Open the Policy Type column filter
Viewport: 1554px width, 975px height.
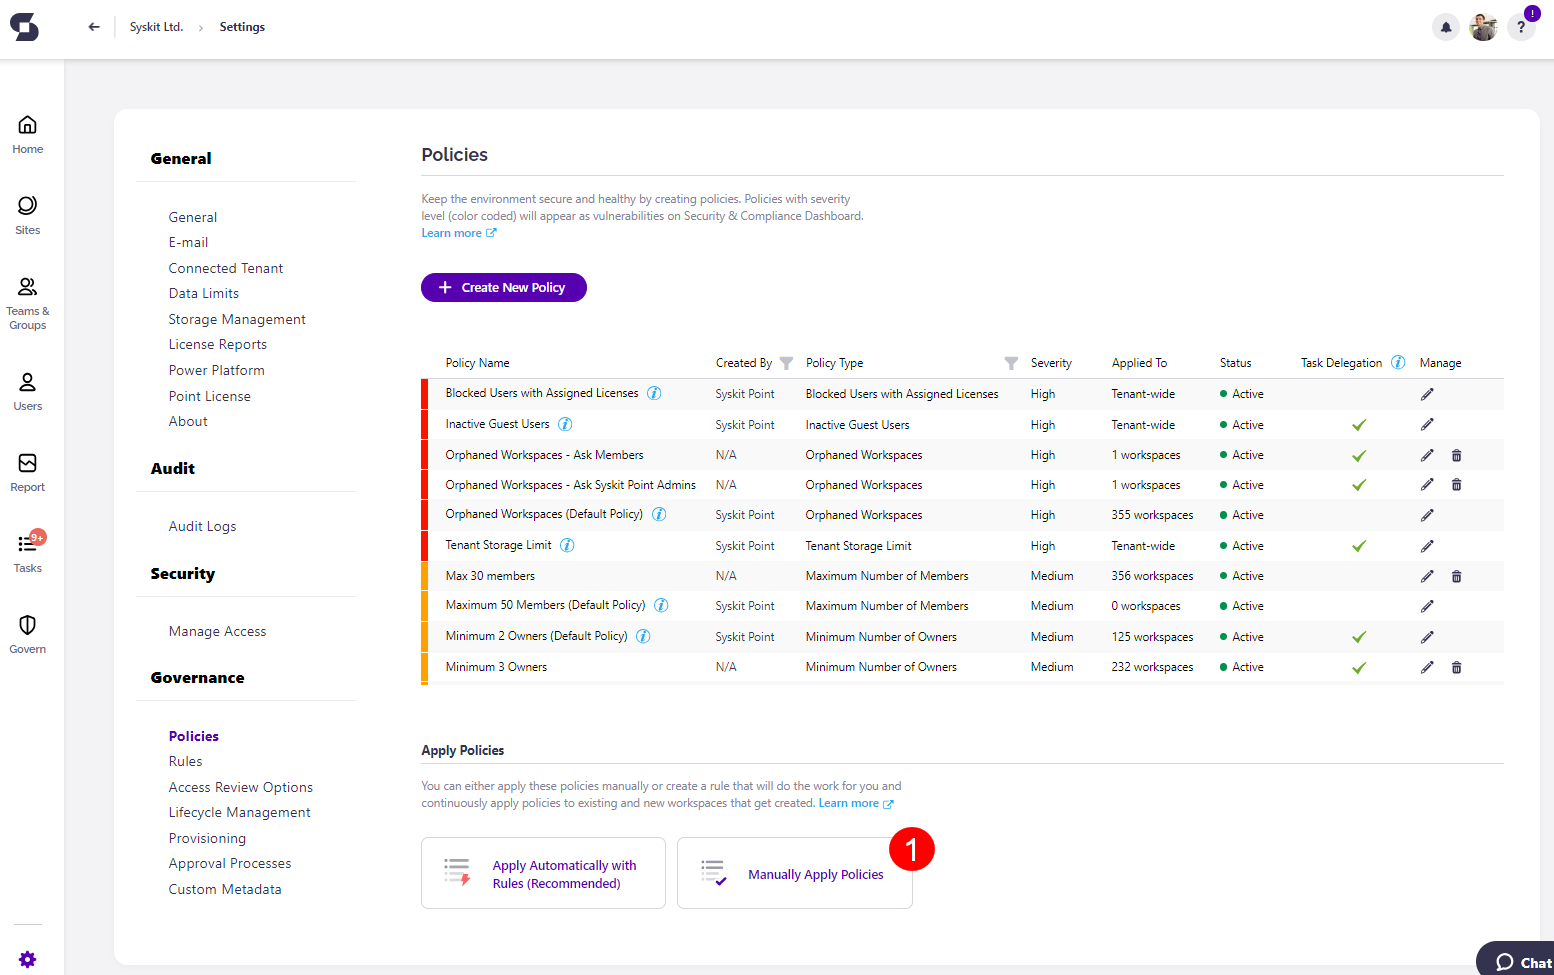(1011, 363)
